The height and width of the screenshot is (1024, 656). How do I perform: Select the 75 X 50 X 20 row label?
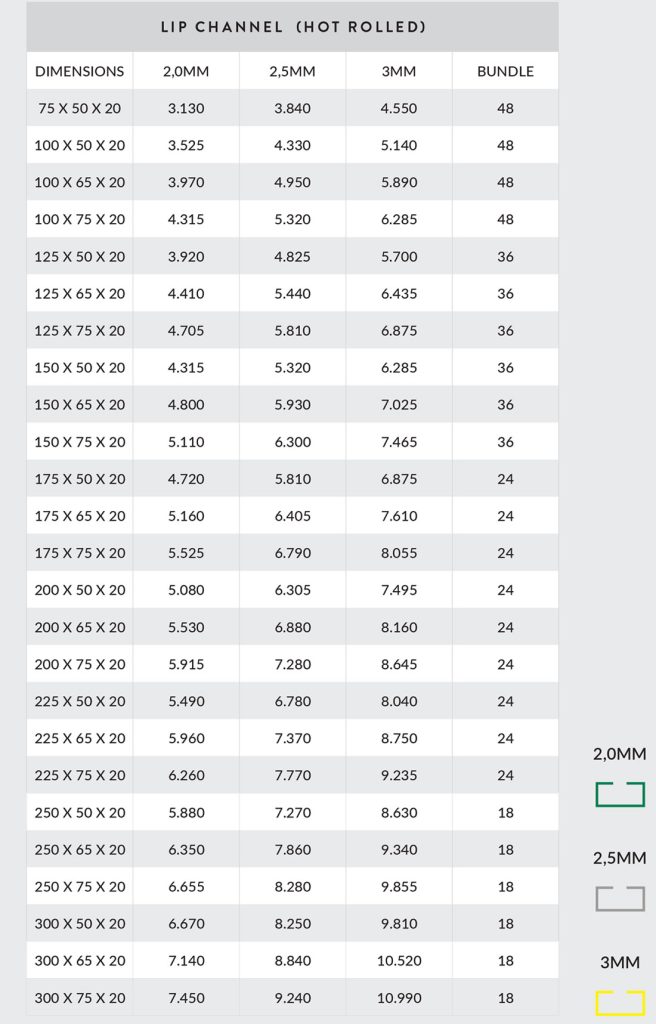click(x=80, y=108)
